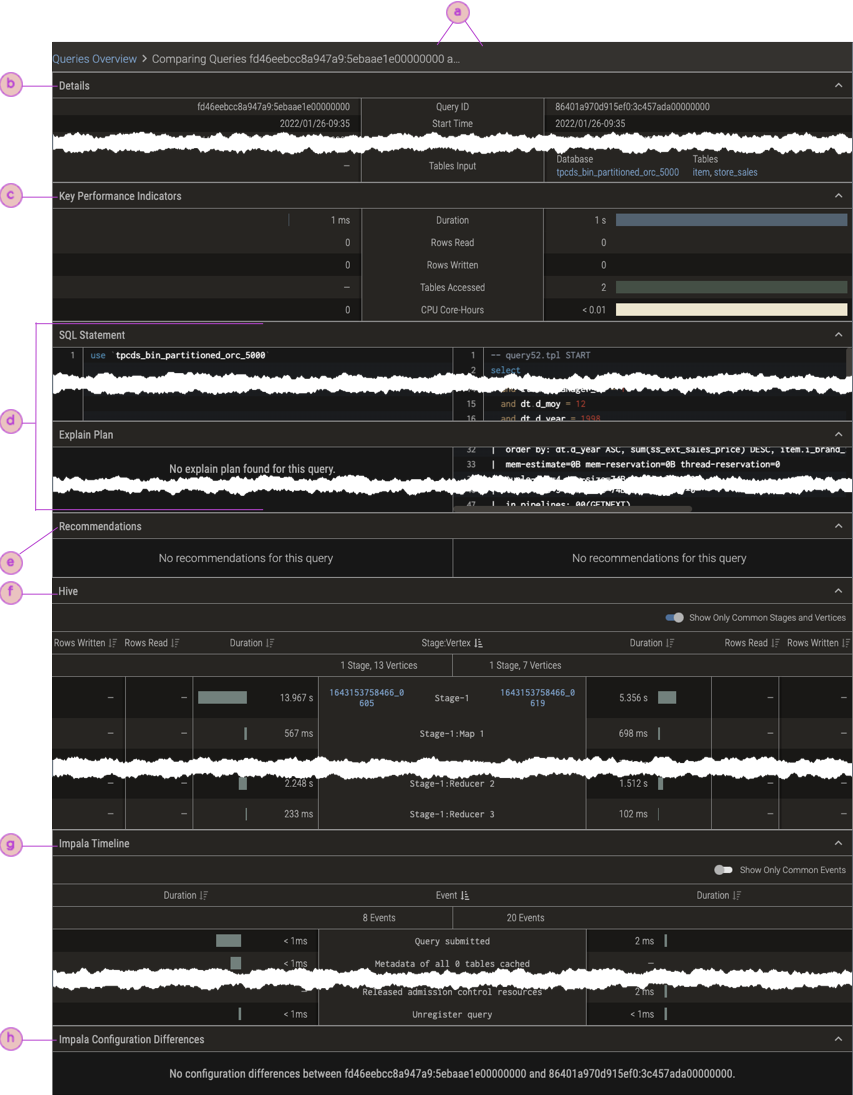Open the Queries Overview breadcrumb link
The image size is (853, 1095).
(94, 58)
